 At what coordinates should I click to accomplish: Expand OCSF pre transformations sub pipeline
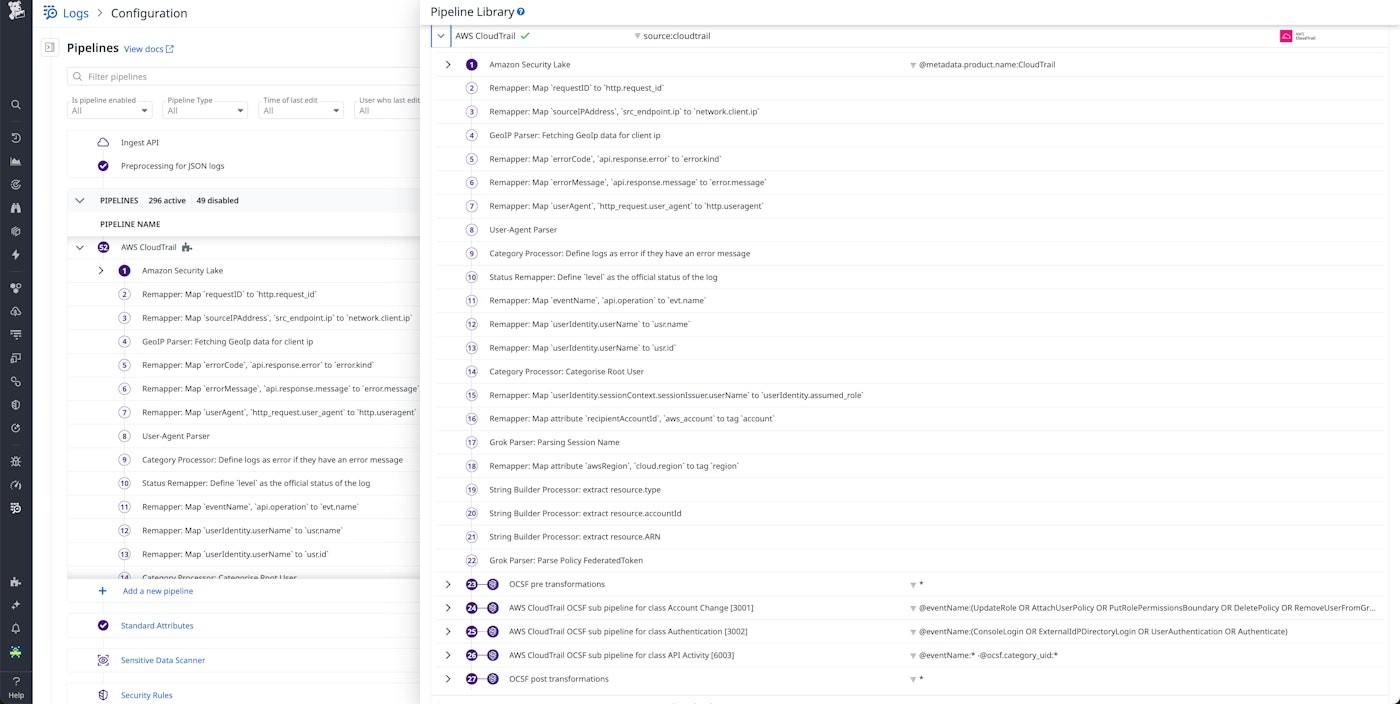[448, 584]
